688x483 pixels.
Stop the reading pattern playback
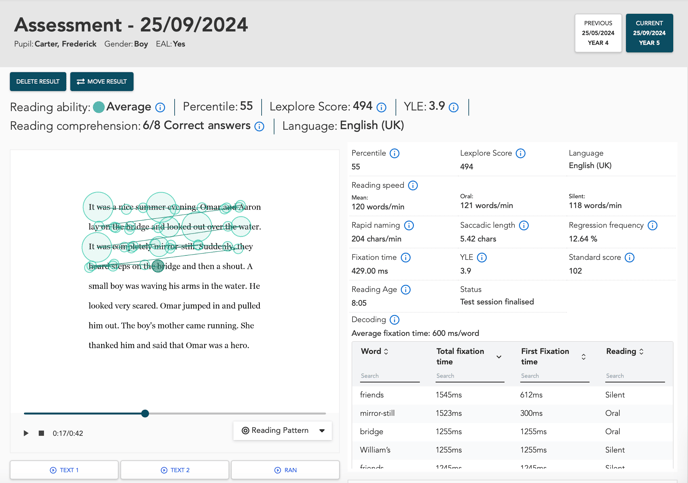click(x=41, y=433)
